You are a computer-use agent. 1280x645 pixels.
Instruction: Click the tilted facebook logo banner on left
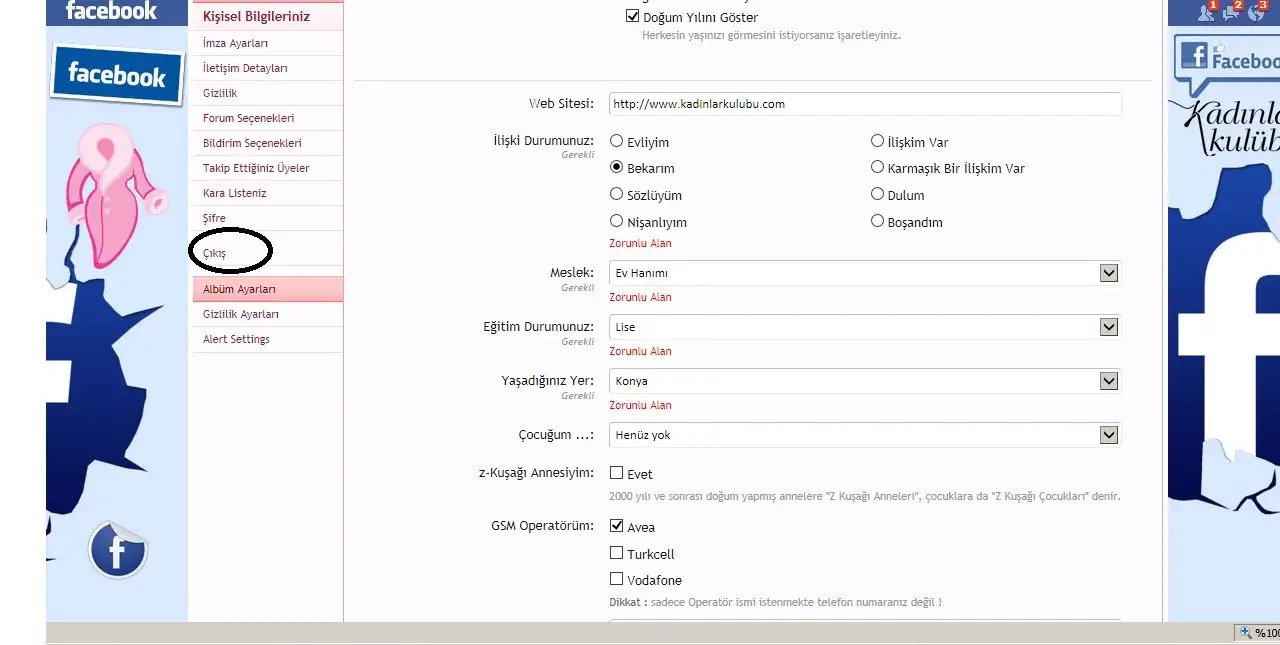[117, 75]
